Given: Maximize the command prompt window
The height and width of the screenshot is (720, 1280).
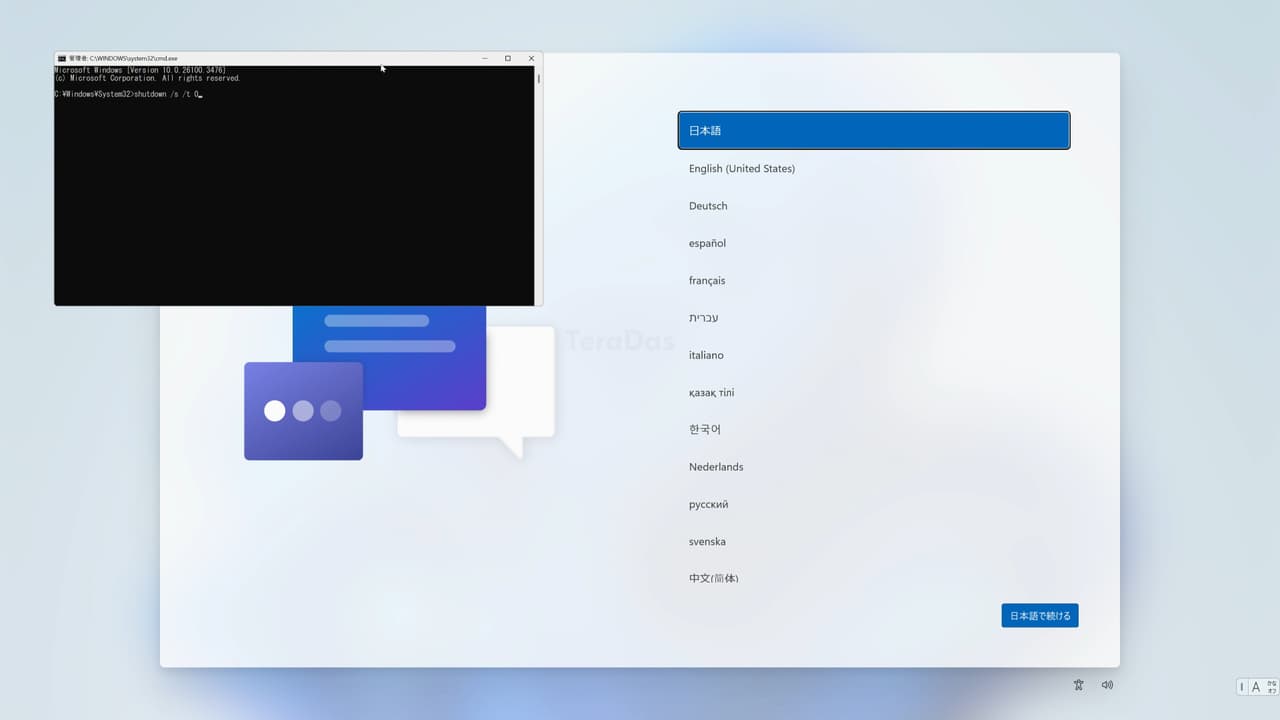Looking at the screenshot, I should (508, 58).
